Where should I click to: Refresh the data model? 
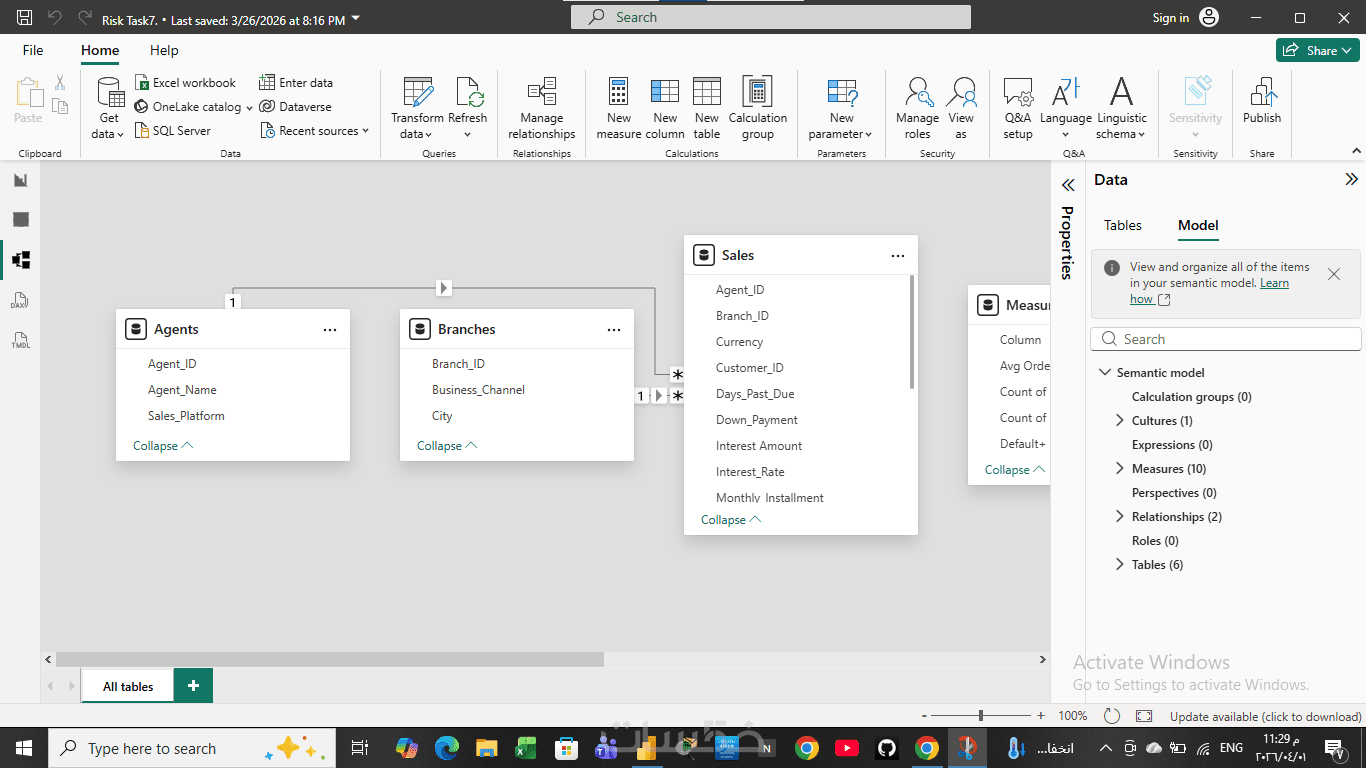pyautogui.click(x=468, y=108)
